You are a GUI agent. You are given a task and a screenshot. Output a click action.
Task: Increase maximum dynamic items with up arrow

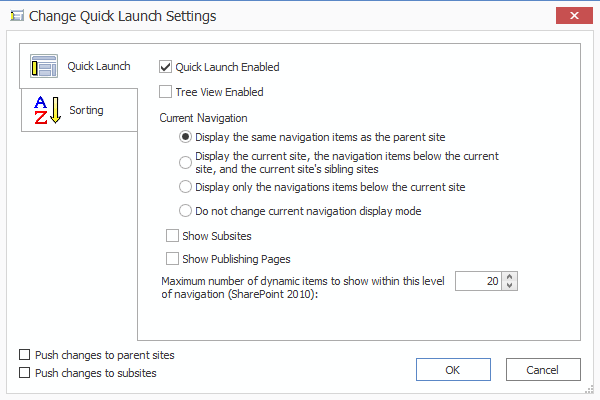[x=510, y=276]
